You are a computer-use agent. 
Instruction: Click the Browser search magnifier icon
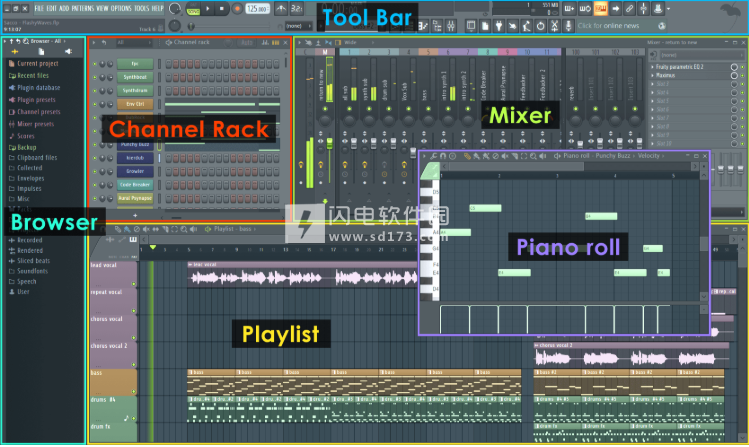tap(26, 42)
